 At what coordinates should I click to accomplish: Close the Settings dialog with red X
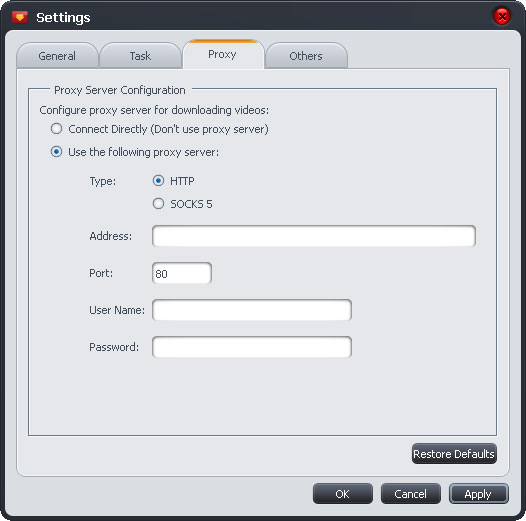coord(502,16)
